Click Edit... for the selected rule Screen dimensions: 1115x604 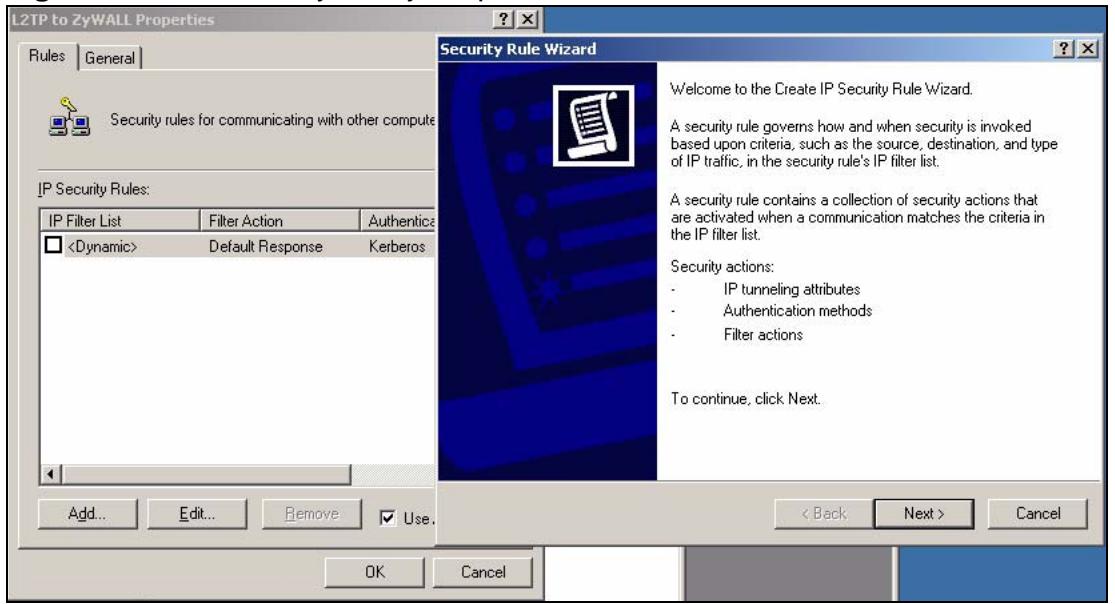(x=197, y=514)
